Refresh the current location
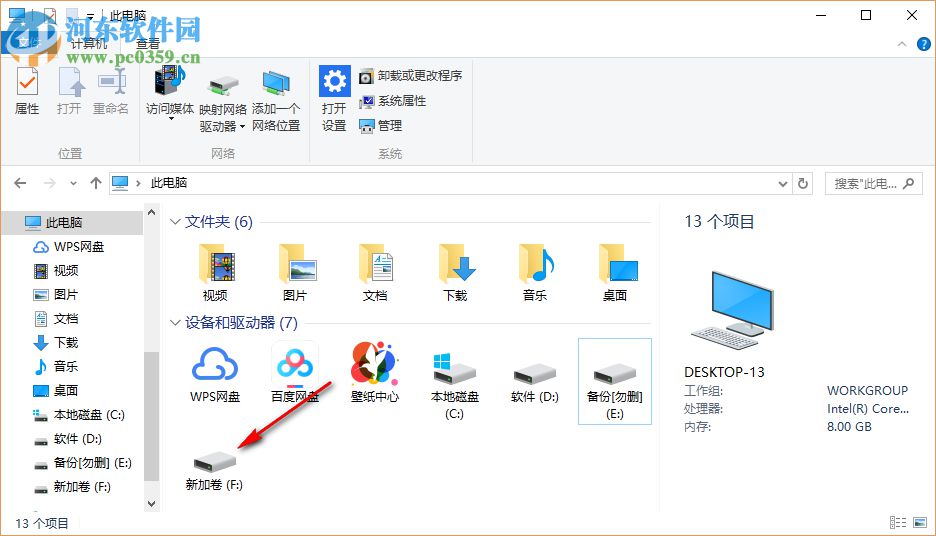The height and width of the screenshot is (536, 936). pos(803,184)
